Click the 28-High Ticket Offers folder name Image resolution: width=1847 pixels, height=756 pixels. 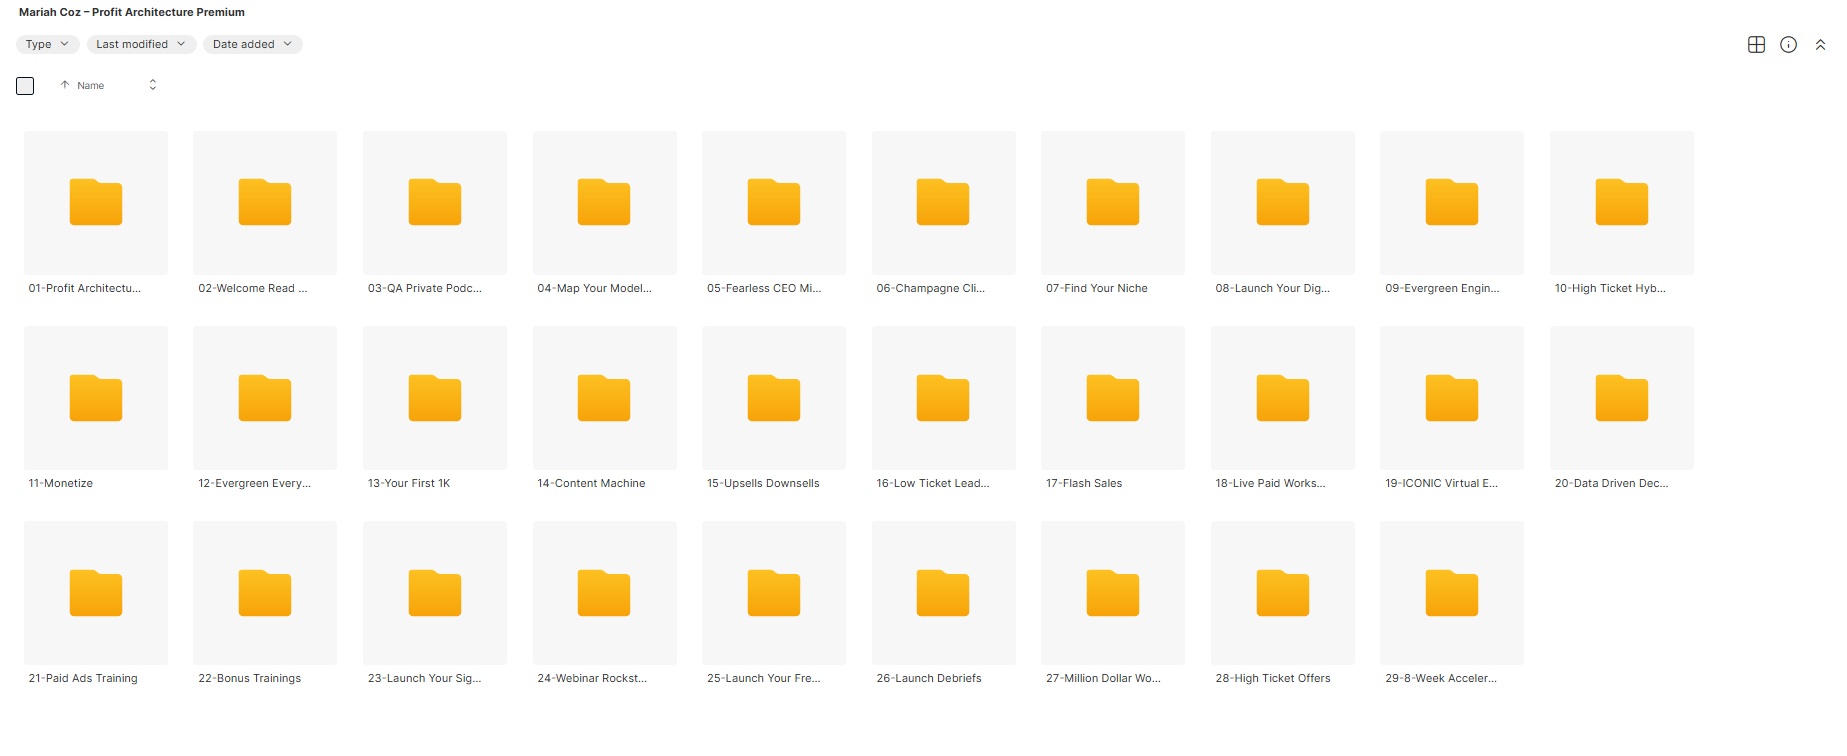click(x=1273, y=678)
